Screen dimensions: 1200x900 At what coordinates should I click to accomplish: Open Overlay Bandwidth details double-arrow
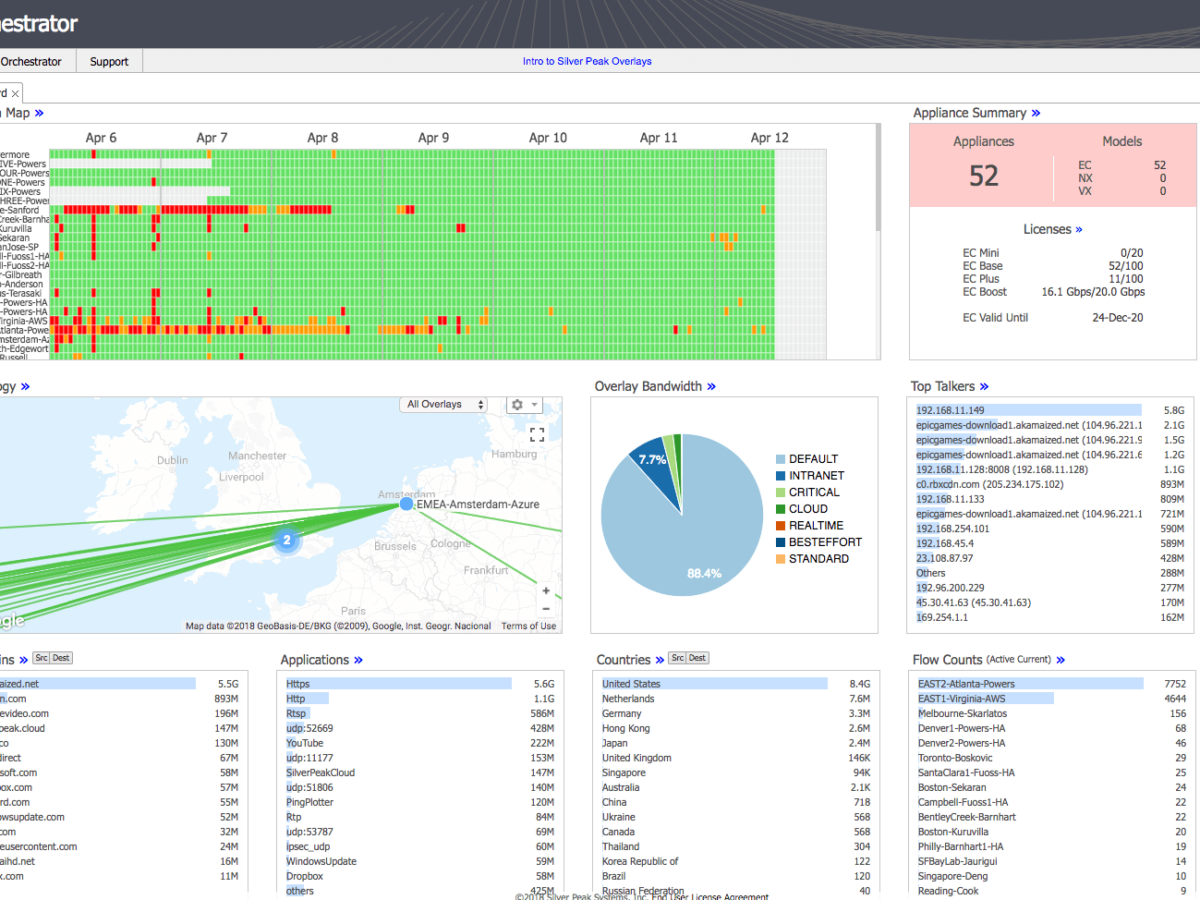pyautogui.click(x=711, y=386)
